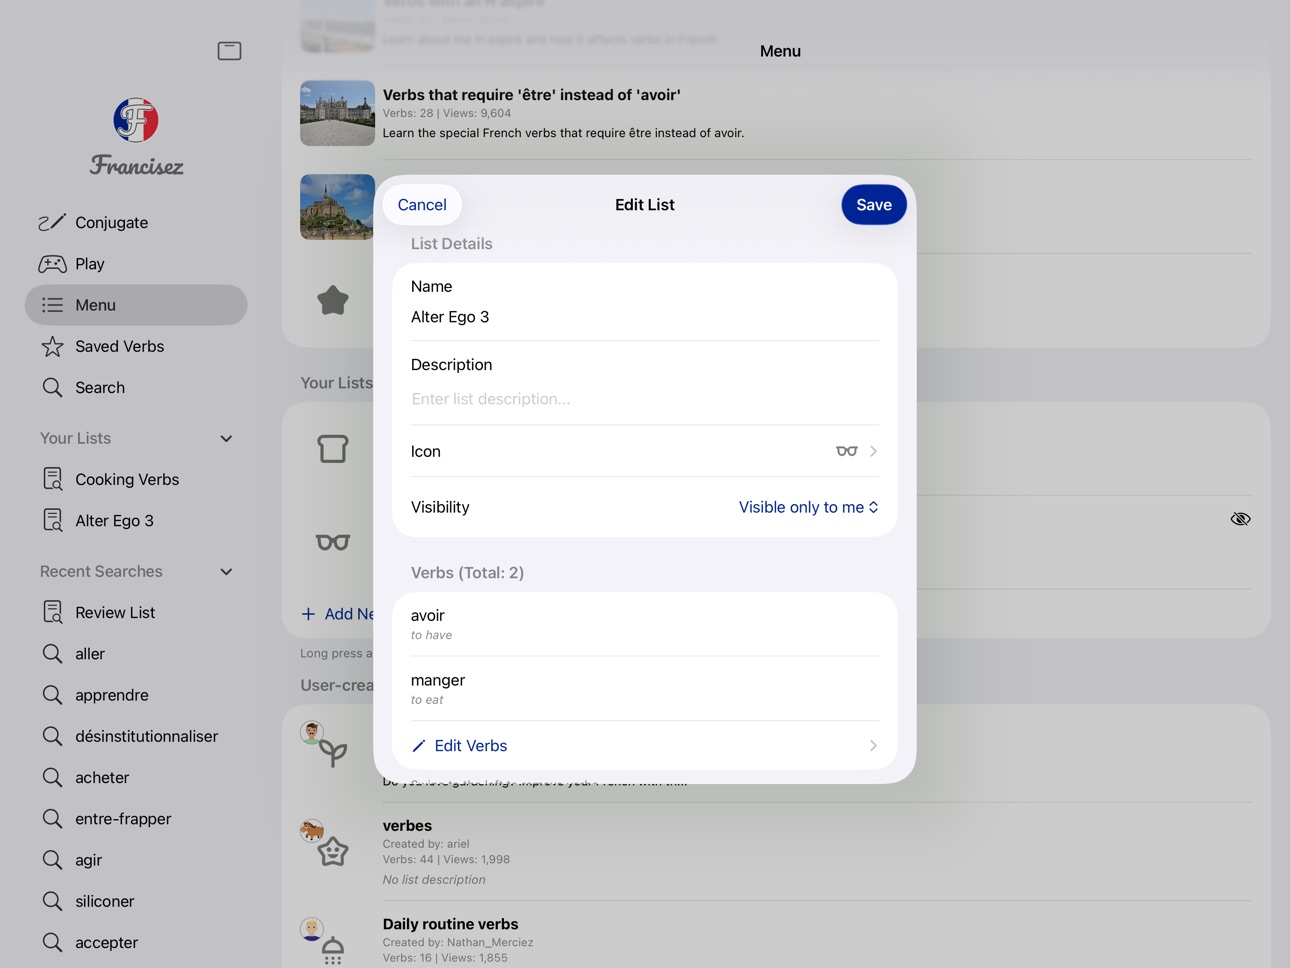1290x968 pixels.
Task: Open the Conjugate section
Action: [x=136, y=222]
